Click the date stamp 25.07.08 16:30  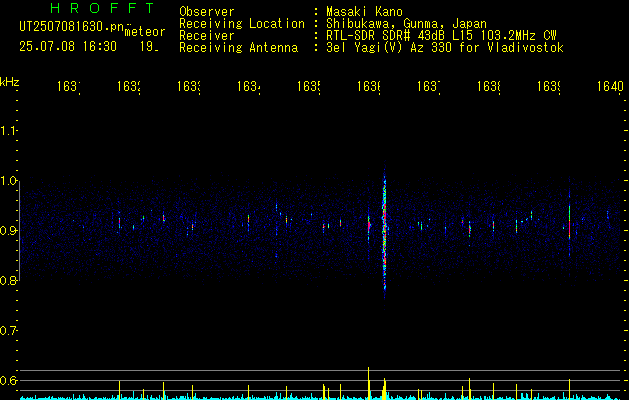(68, 47)
